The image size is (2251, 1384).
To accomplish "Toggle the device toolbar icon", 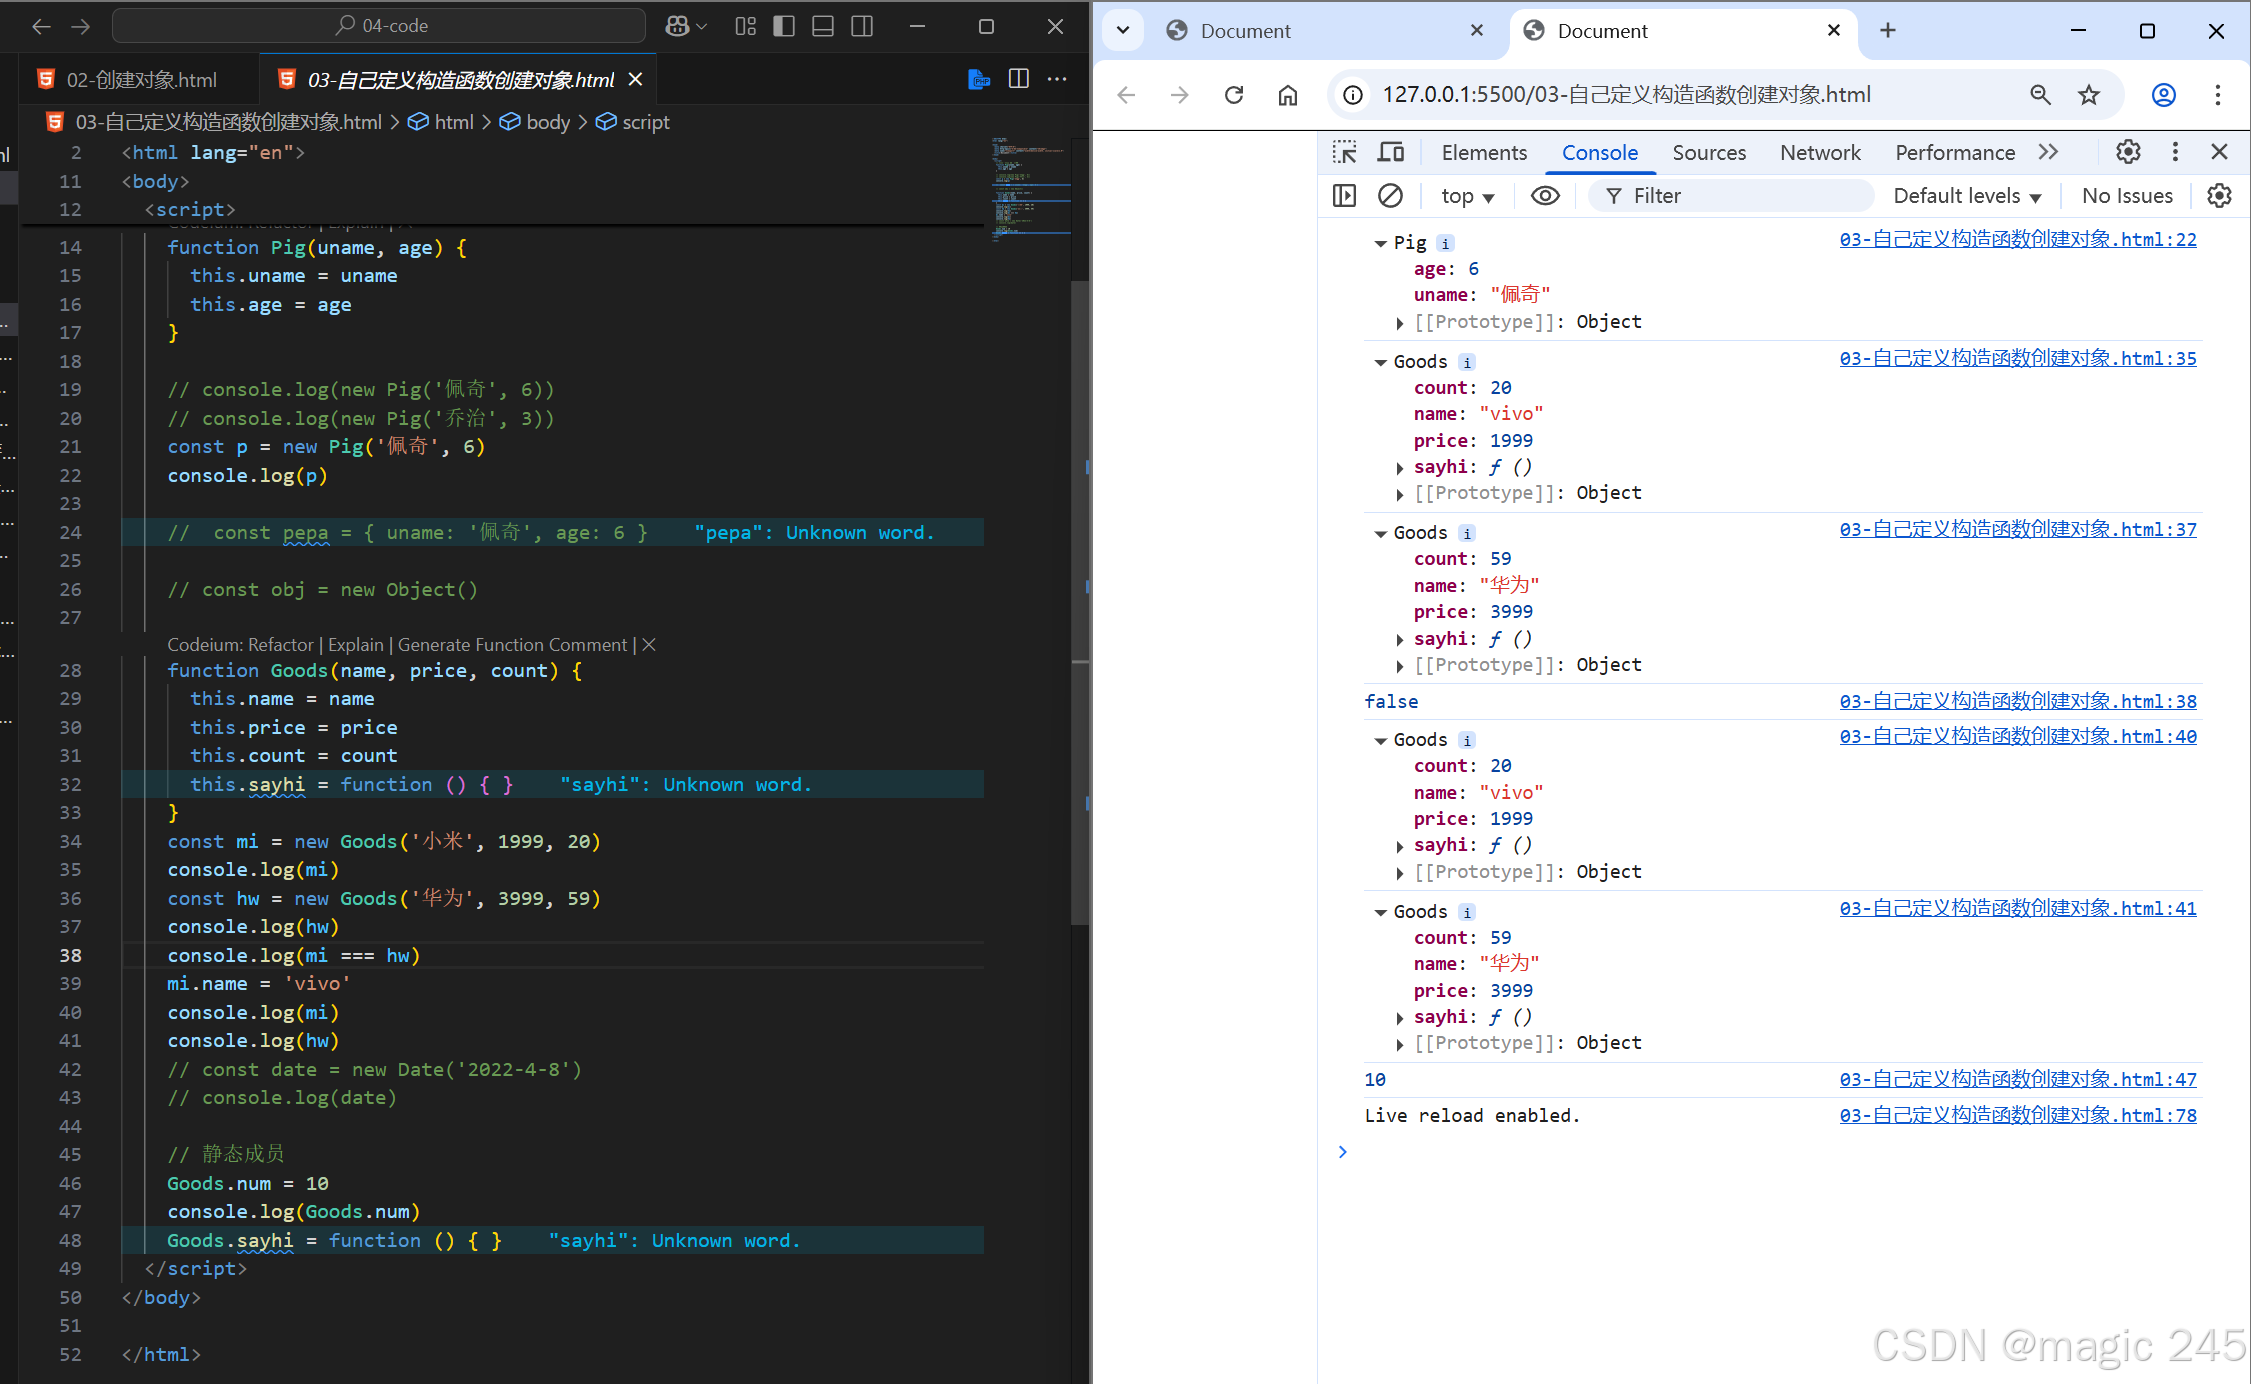I will (x=1390, y=152).
